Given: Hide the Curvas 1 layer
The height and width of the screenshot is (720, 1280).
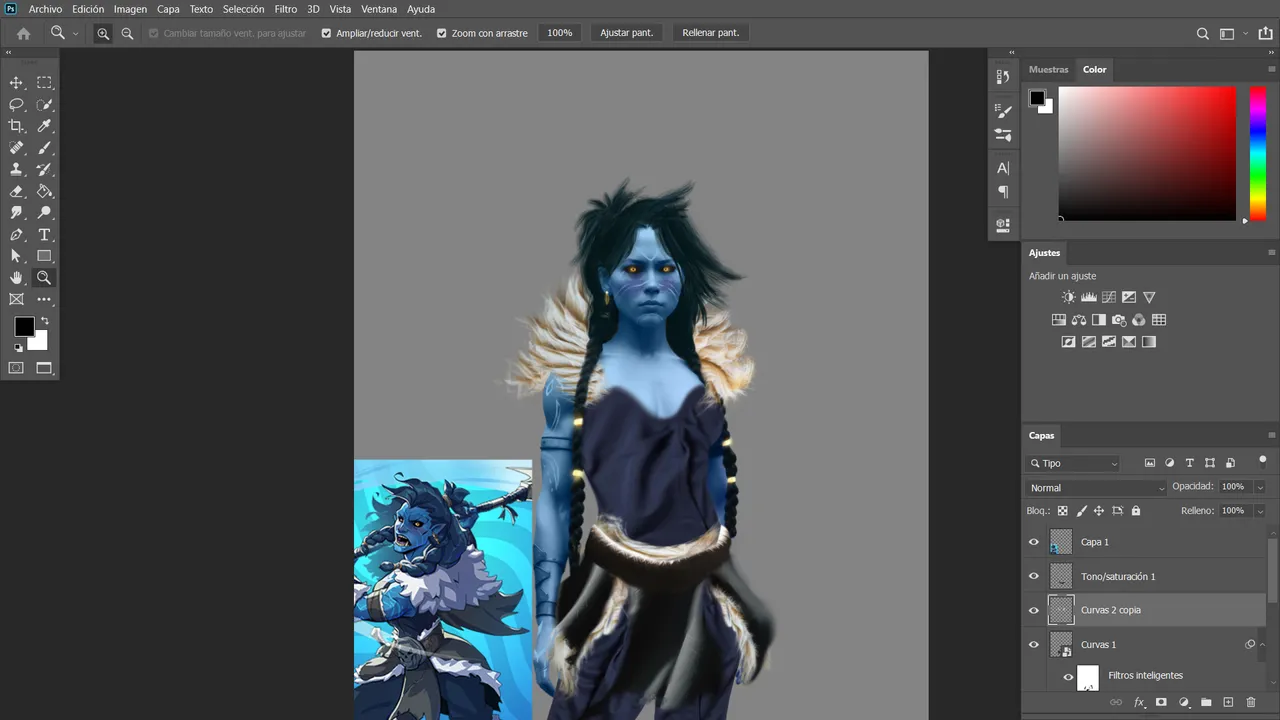Looking at the screenshot, I should click(1034, 644).
